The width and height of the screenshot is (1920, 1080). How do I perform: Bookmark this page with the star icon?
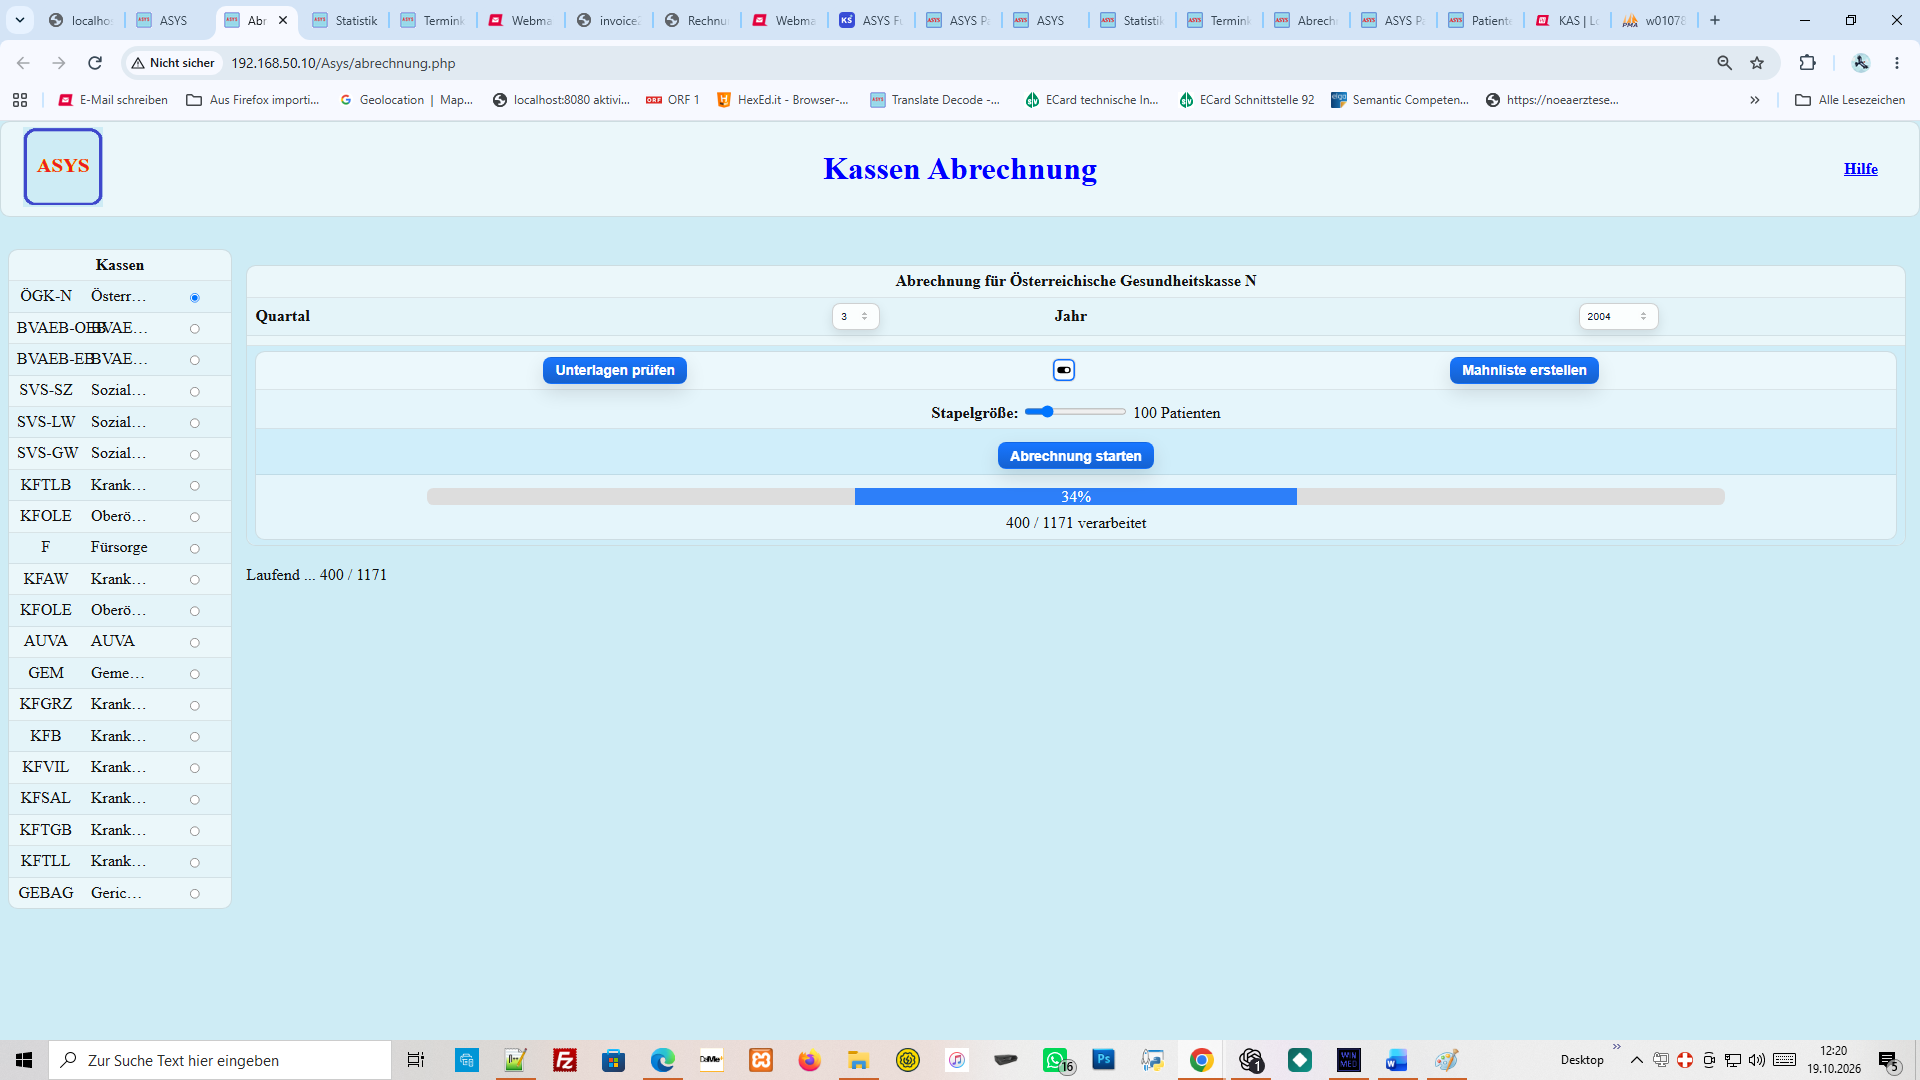click(1757, 63)
